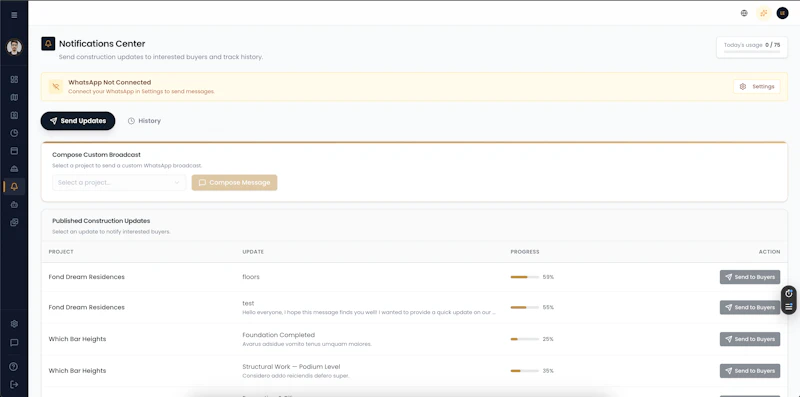Click the Published Construction Updates heading
The width and height of the screenshot is (800, 397).
(101, 221)
